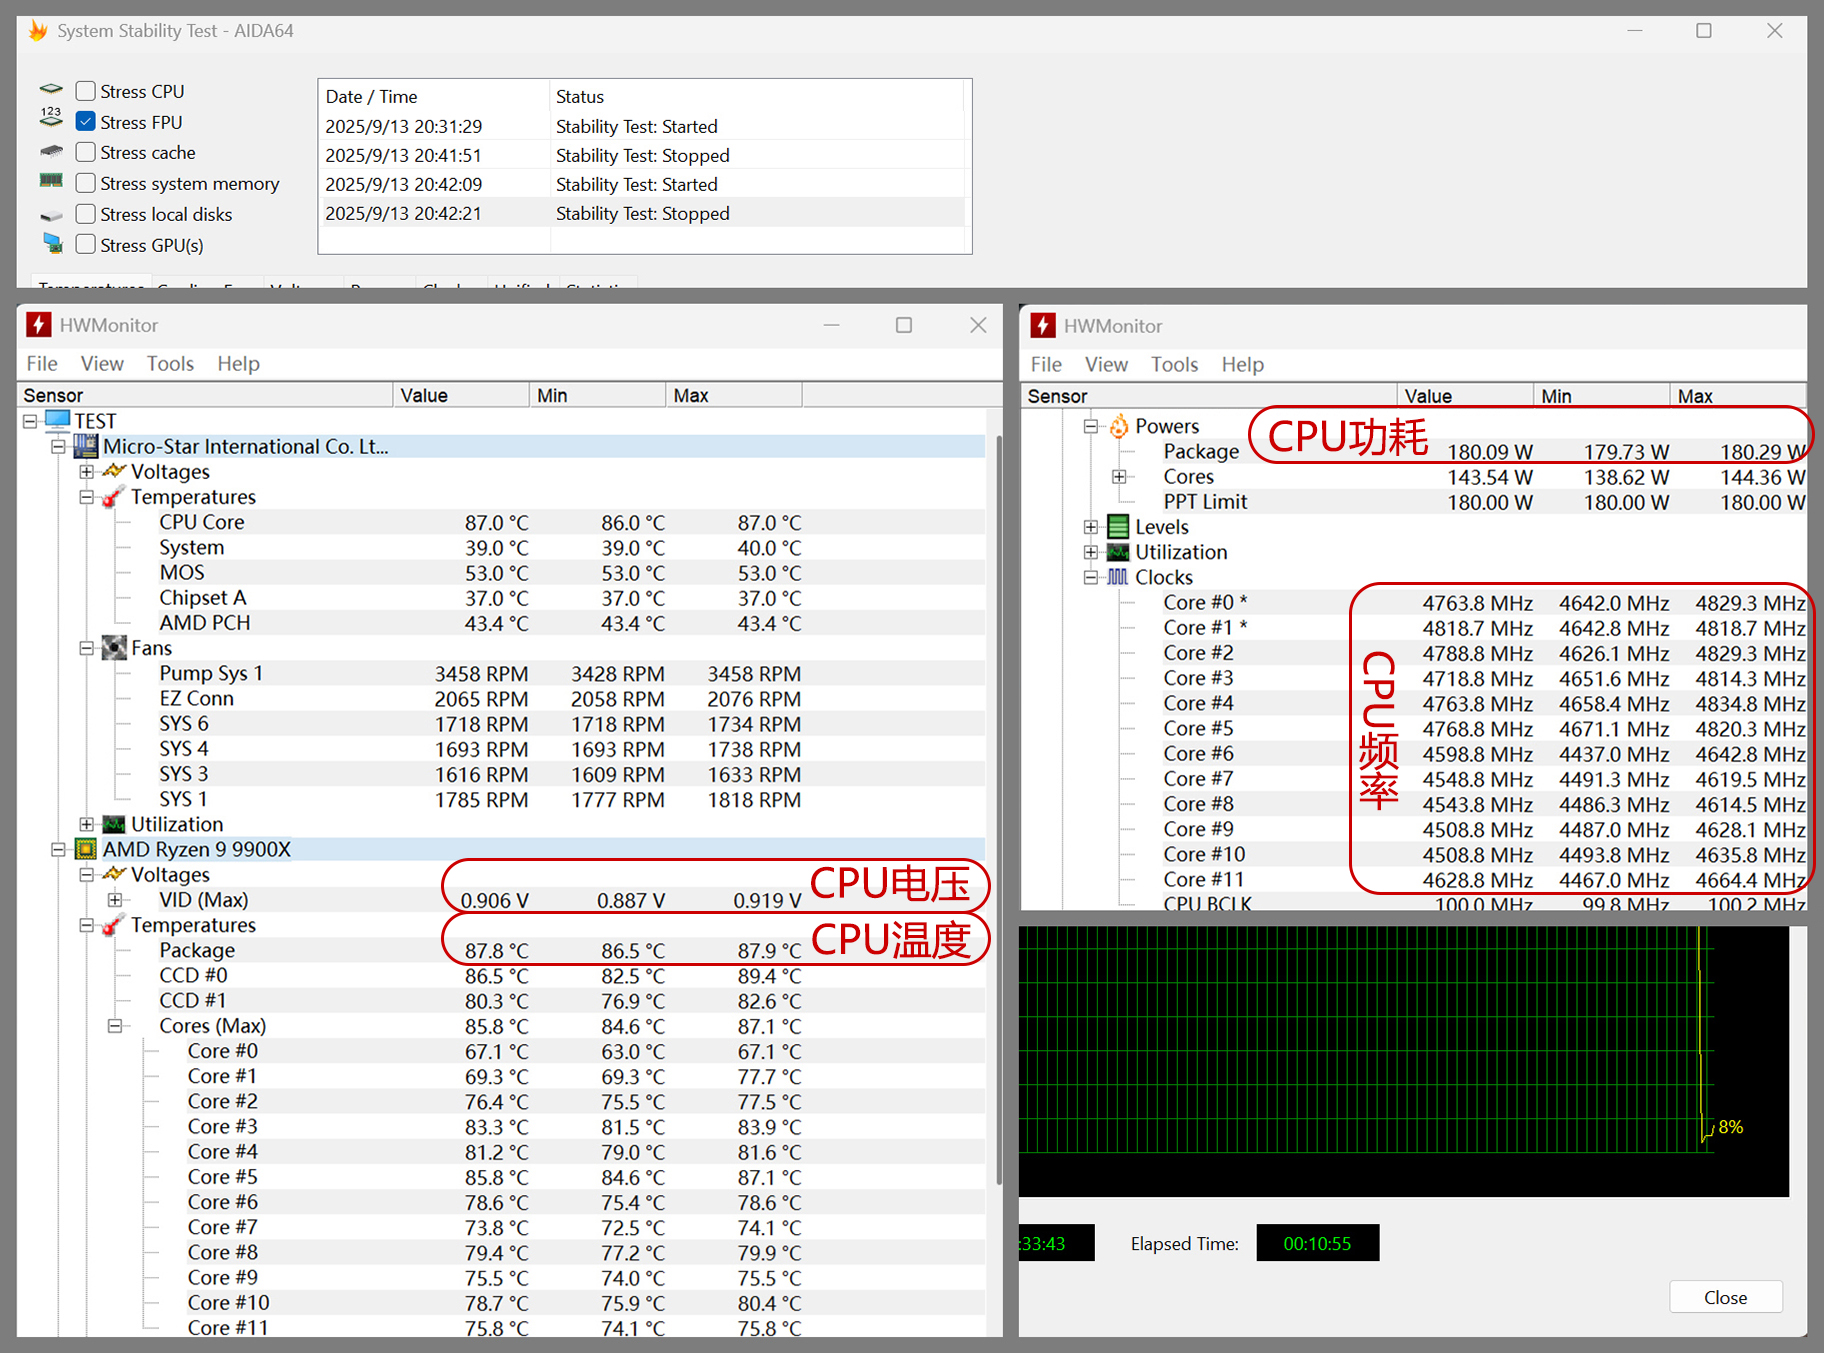
Task: Enable the Stress CPU checkbox
Action: click(x=86, y=91)
